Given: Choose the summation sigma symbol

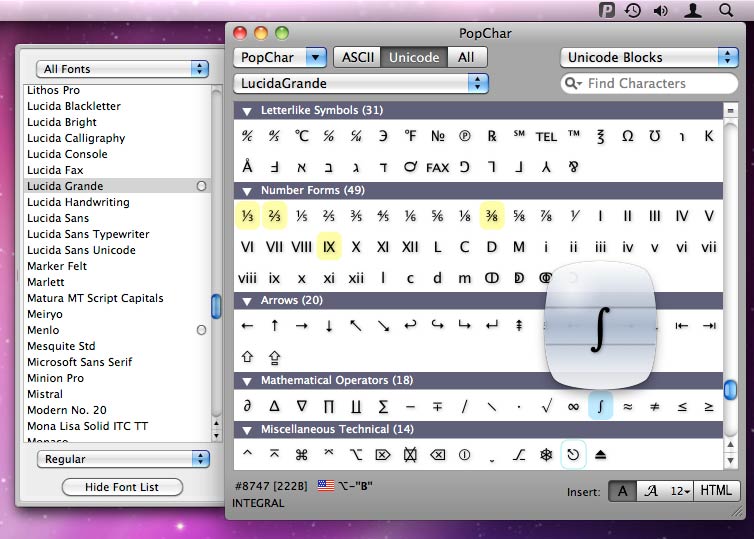Looking at the screenshot, I should [x=383, y=407].
